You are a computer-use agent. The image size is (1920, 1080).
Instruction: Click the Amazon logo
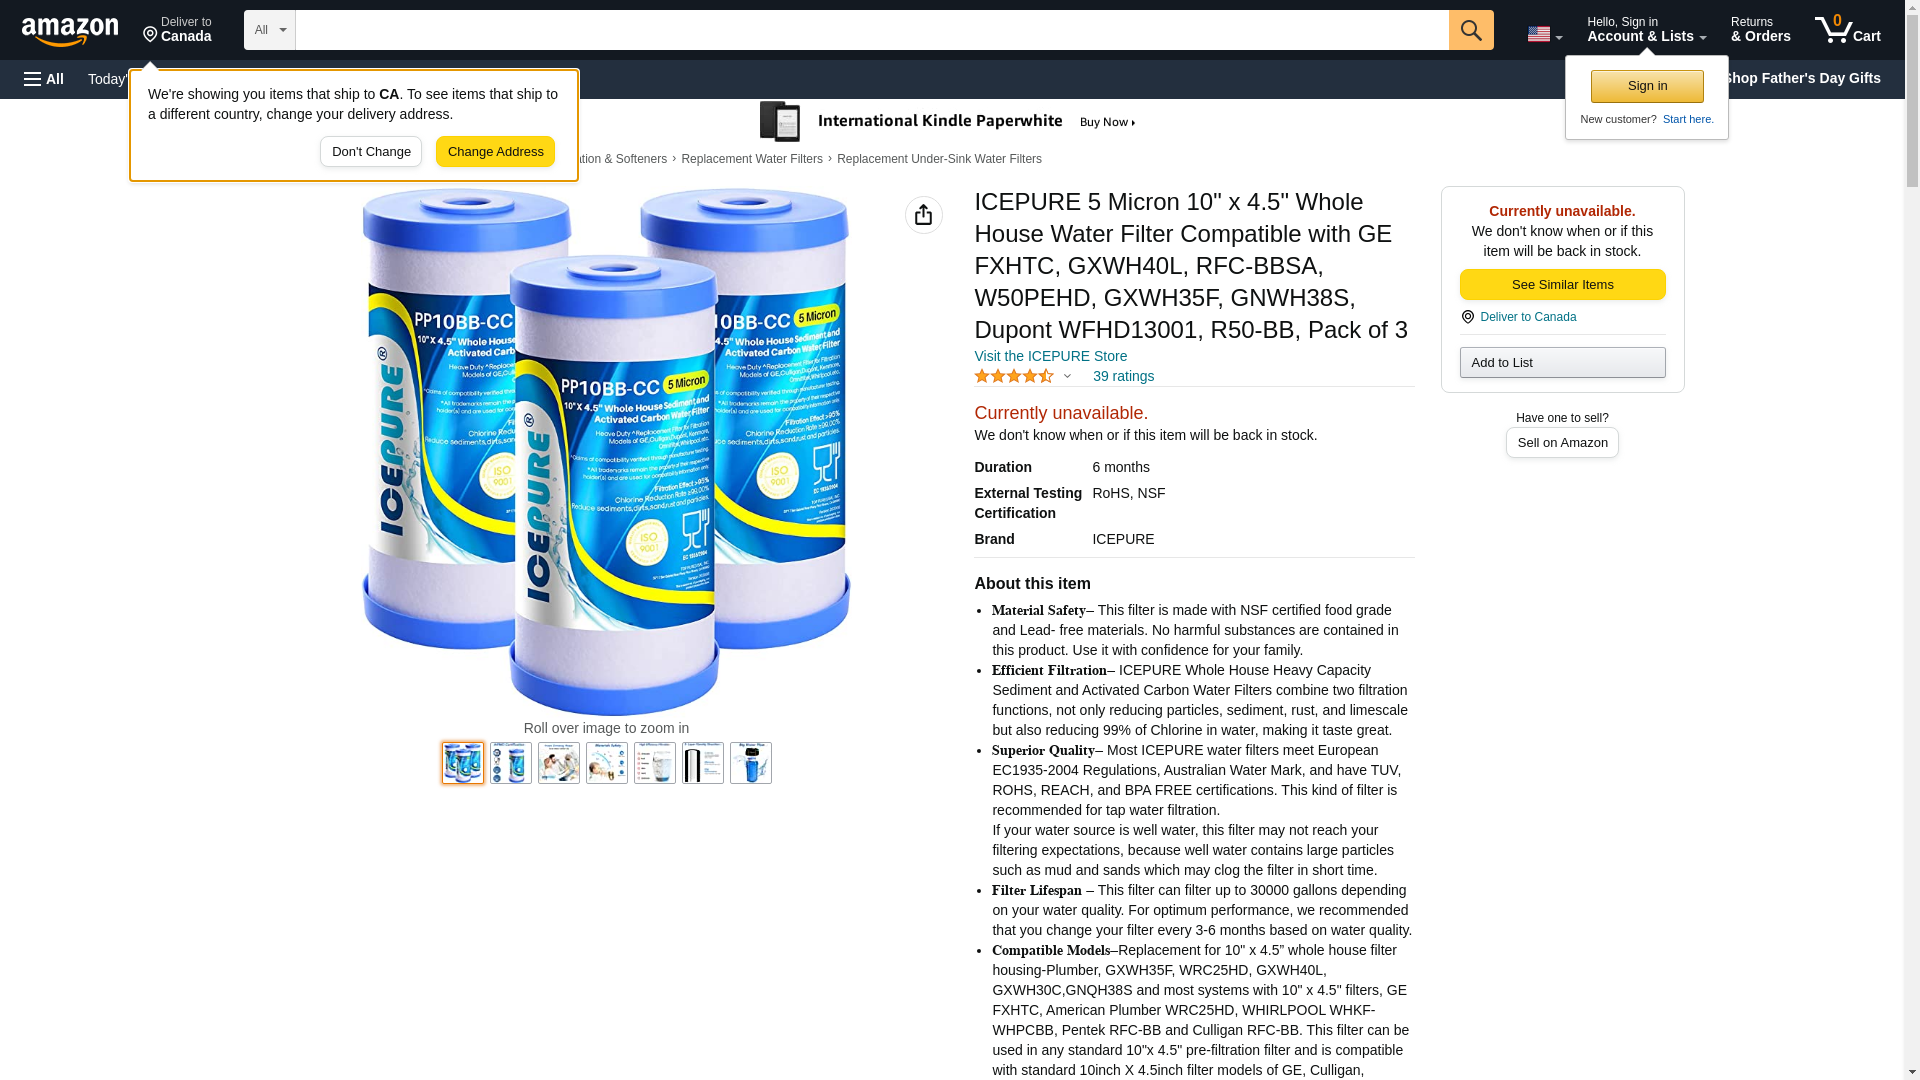click(70, 31)
